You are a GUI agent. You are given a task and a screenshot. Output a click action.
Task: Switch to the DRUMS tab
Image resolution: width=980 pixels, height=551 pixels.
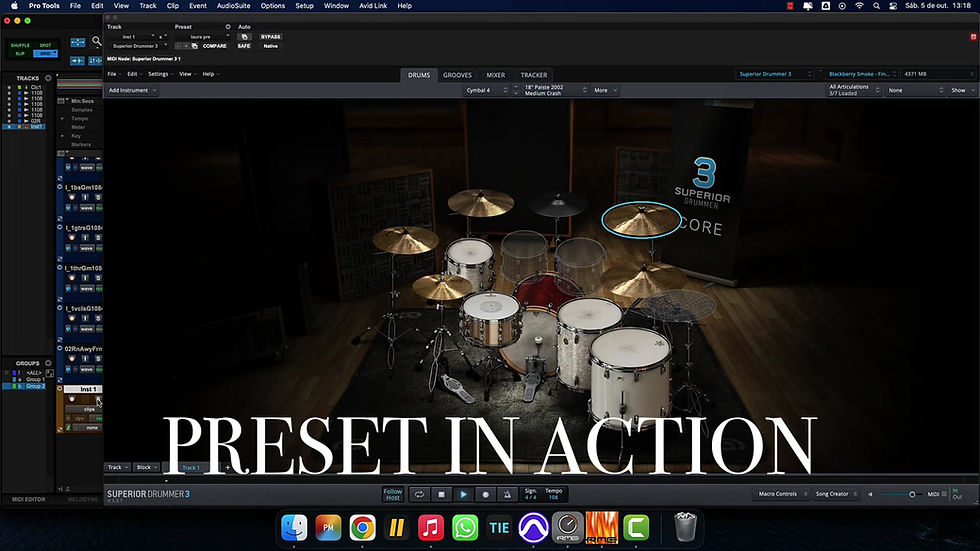click(419, 75)
